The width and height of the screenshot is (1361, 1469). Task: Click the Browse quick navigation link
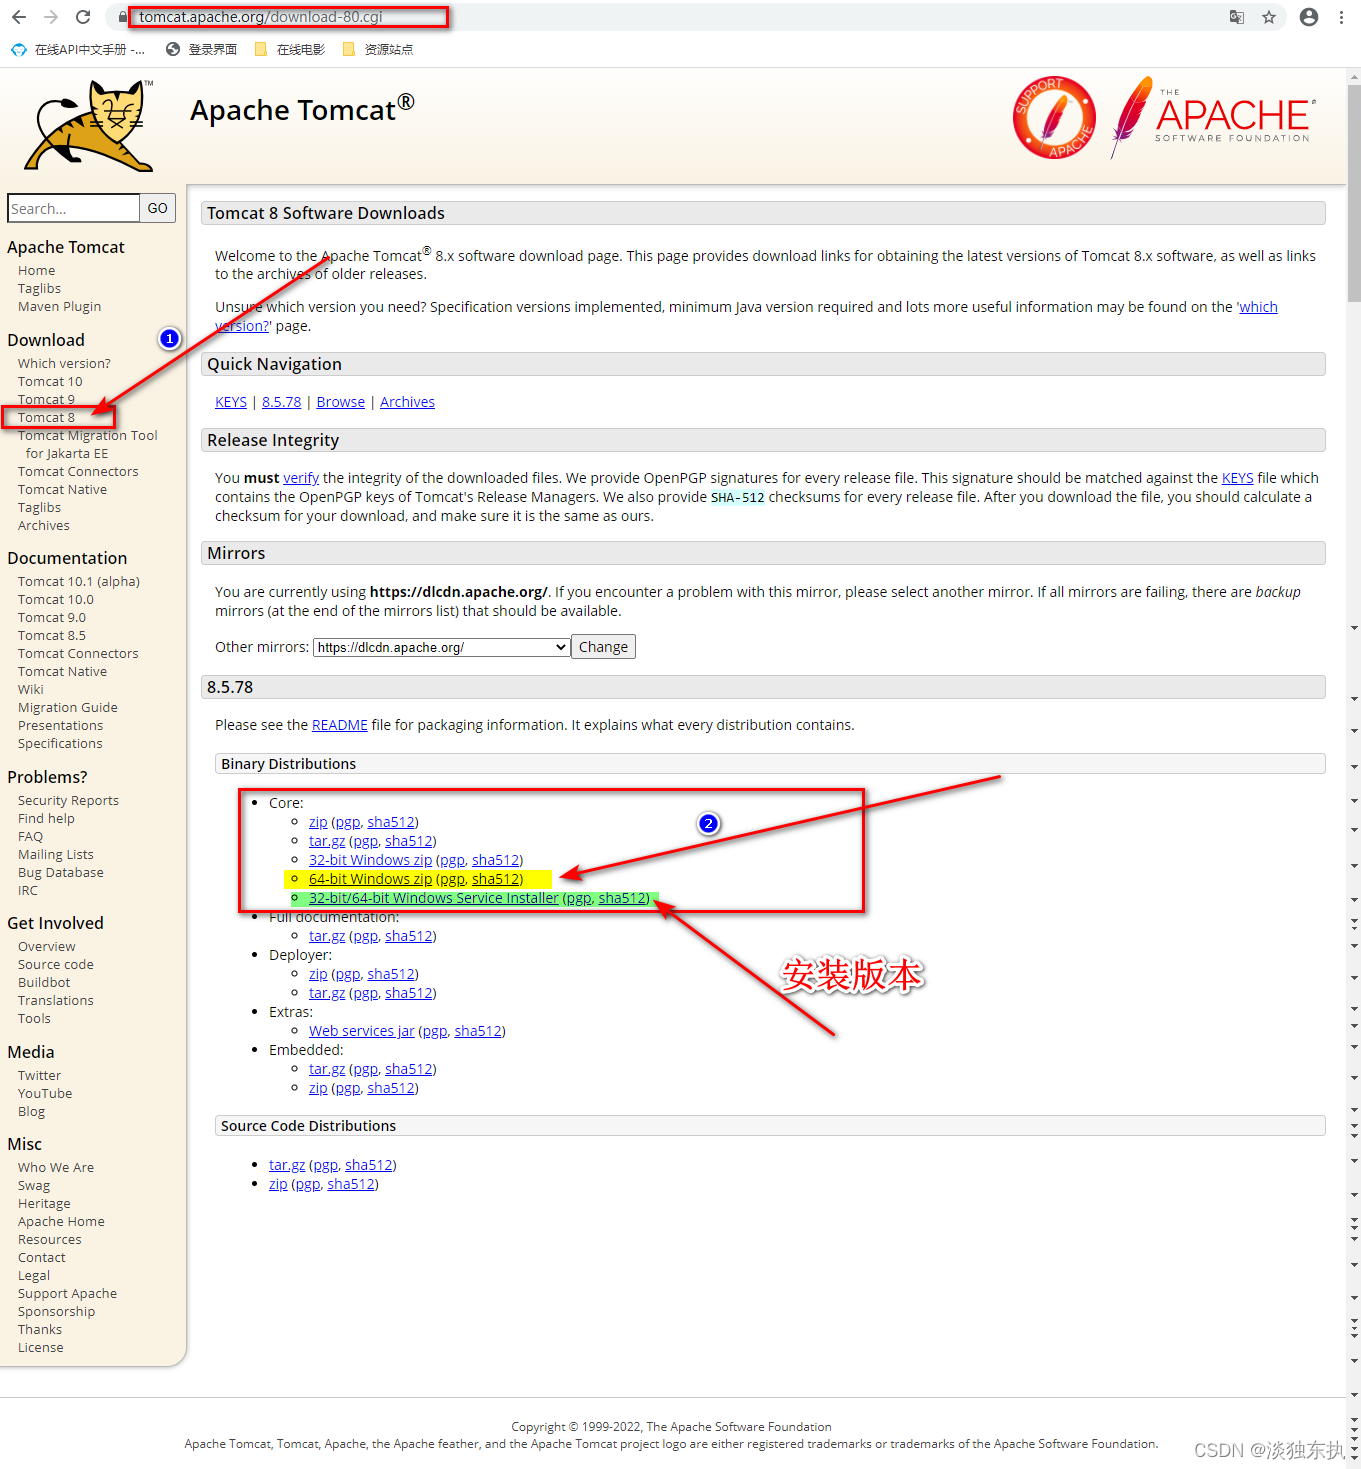pos(341,402)
